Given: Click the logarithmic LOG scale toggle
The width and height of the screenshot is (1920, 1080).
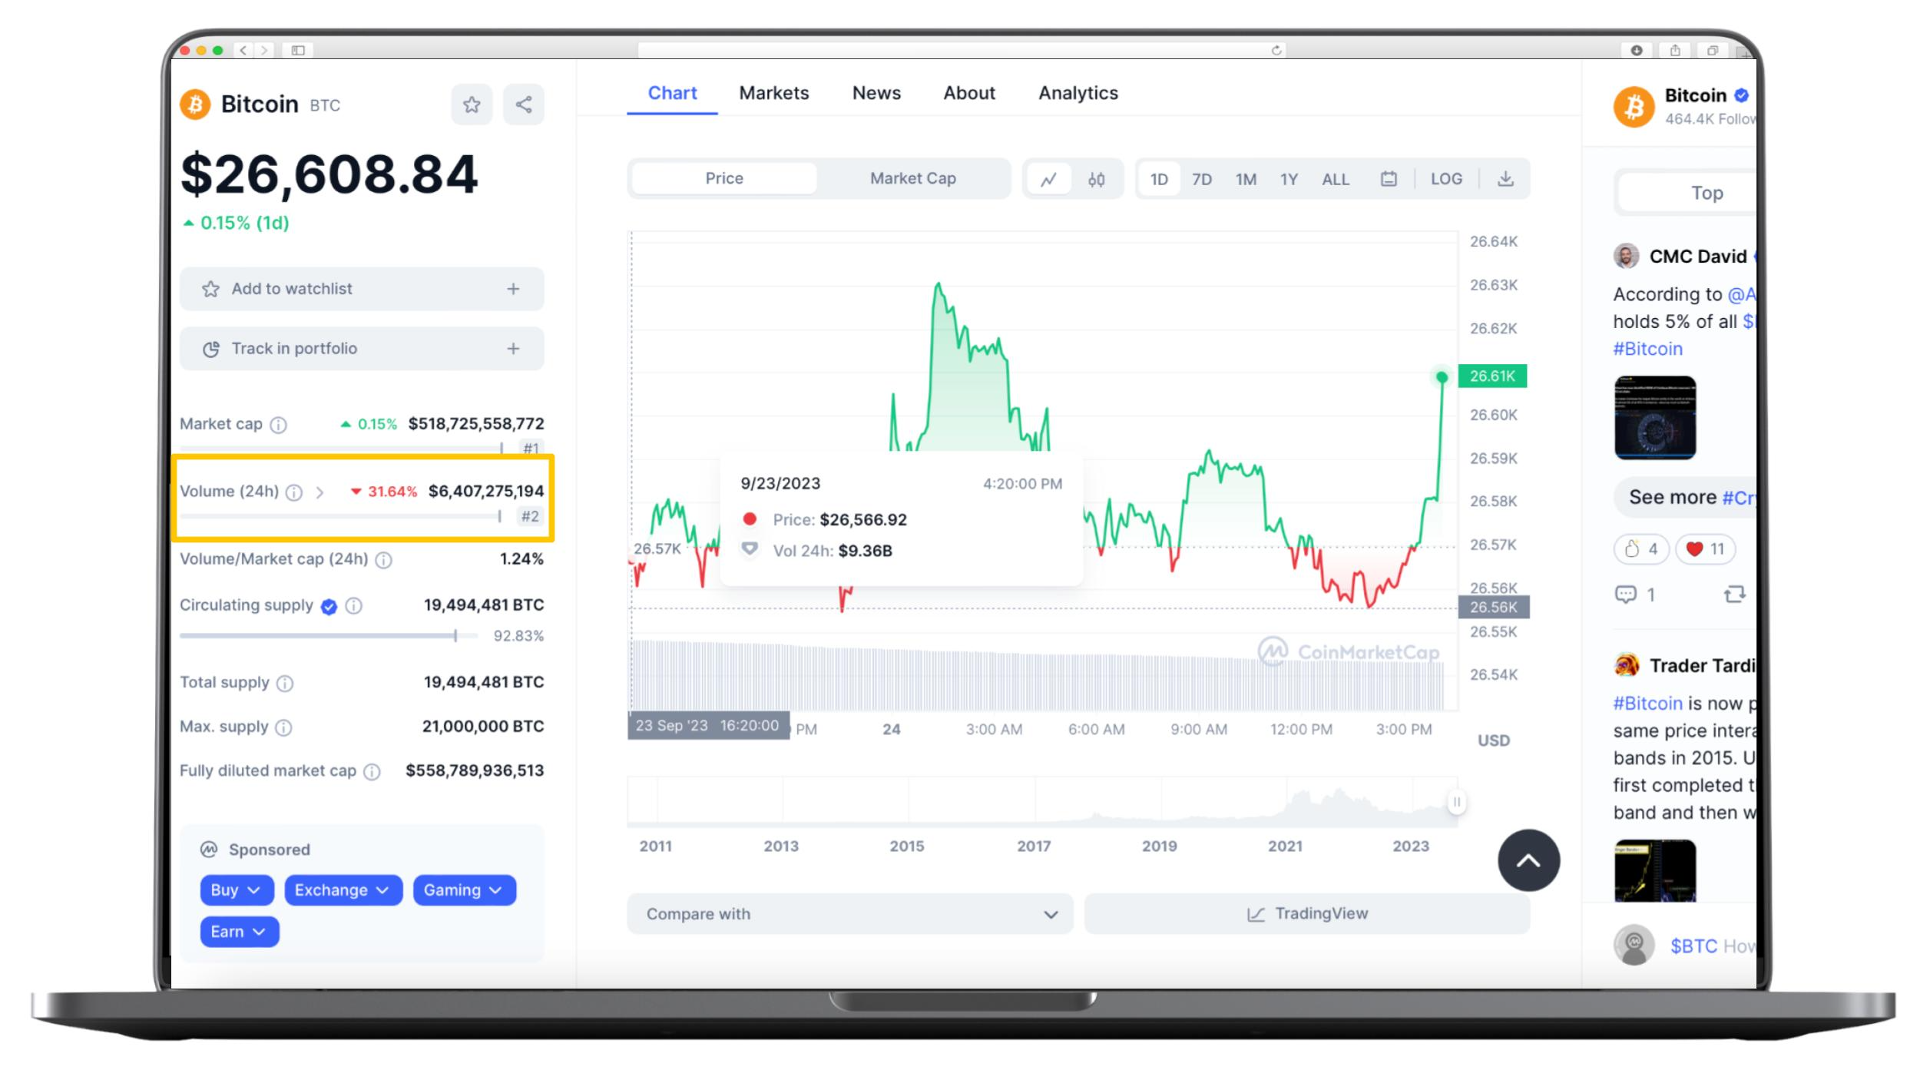Looking at the screenshot, I should point(1447,178).
